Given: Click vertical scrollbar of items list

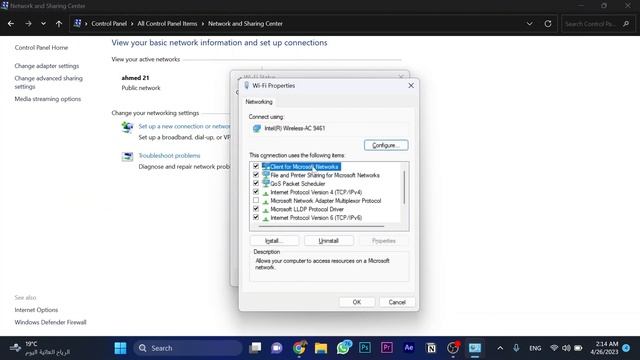Looking at the screenshot, I should click(x=404, y=187).
